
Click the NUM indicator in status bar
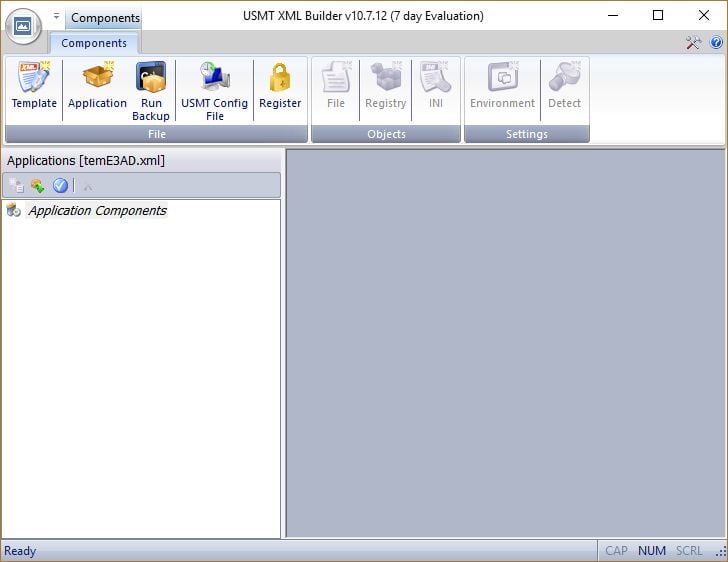(x=651, y=551)
